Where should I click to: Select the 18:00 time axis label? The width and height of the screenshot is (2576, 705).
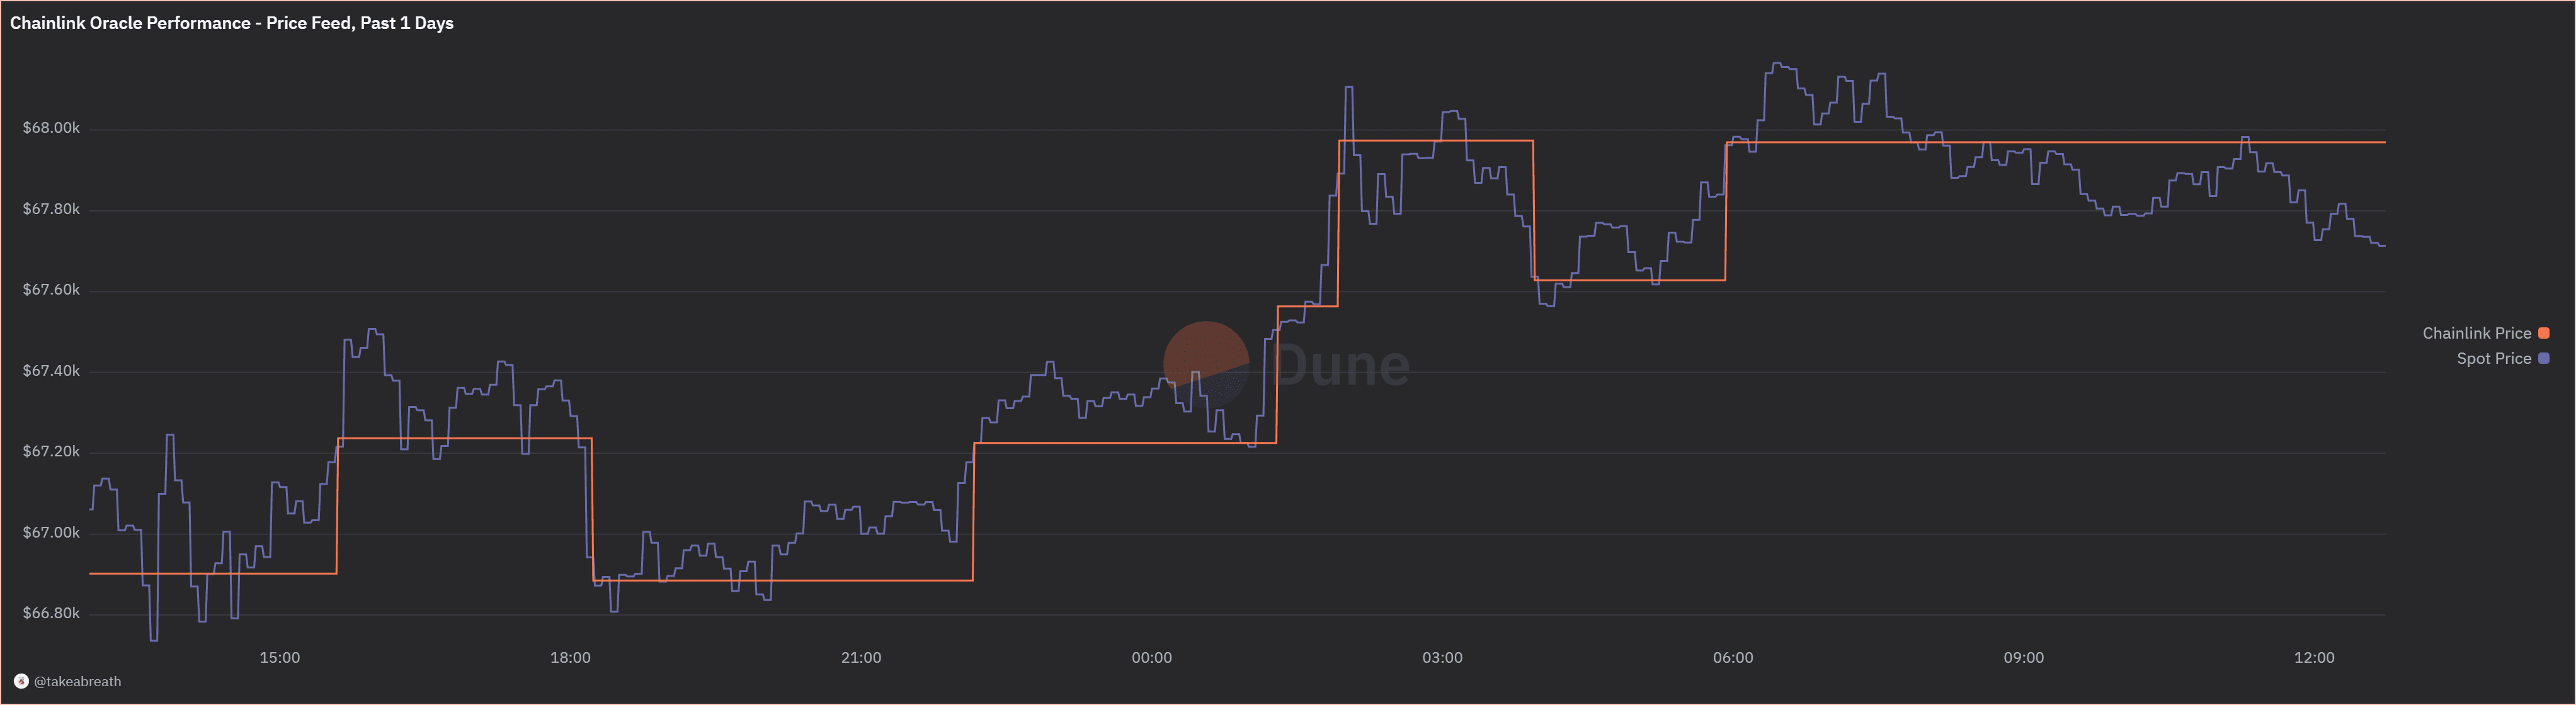tap(570, 657)
